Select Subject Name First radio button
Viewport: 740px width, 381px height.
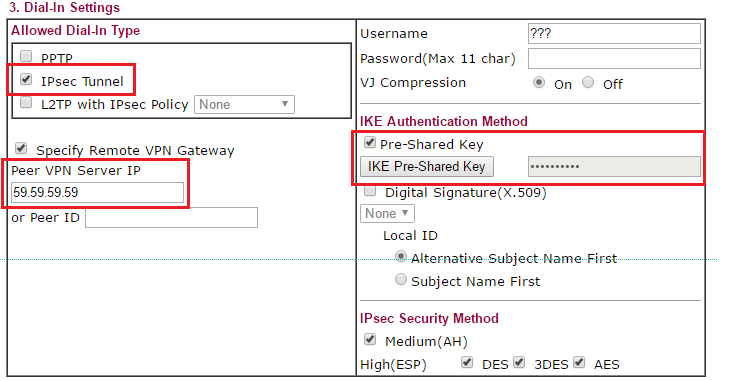point(401,279)
